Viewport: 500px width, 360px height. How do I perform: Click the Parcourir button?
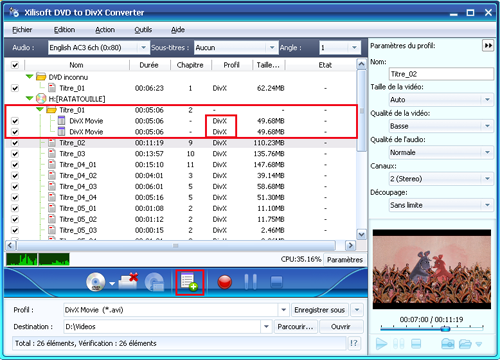(295, 327)
